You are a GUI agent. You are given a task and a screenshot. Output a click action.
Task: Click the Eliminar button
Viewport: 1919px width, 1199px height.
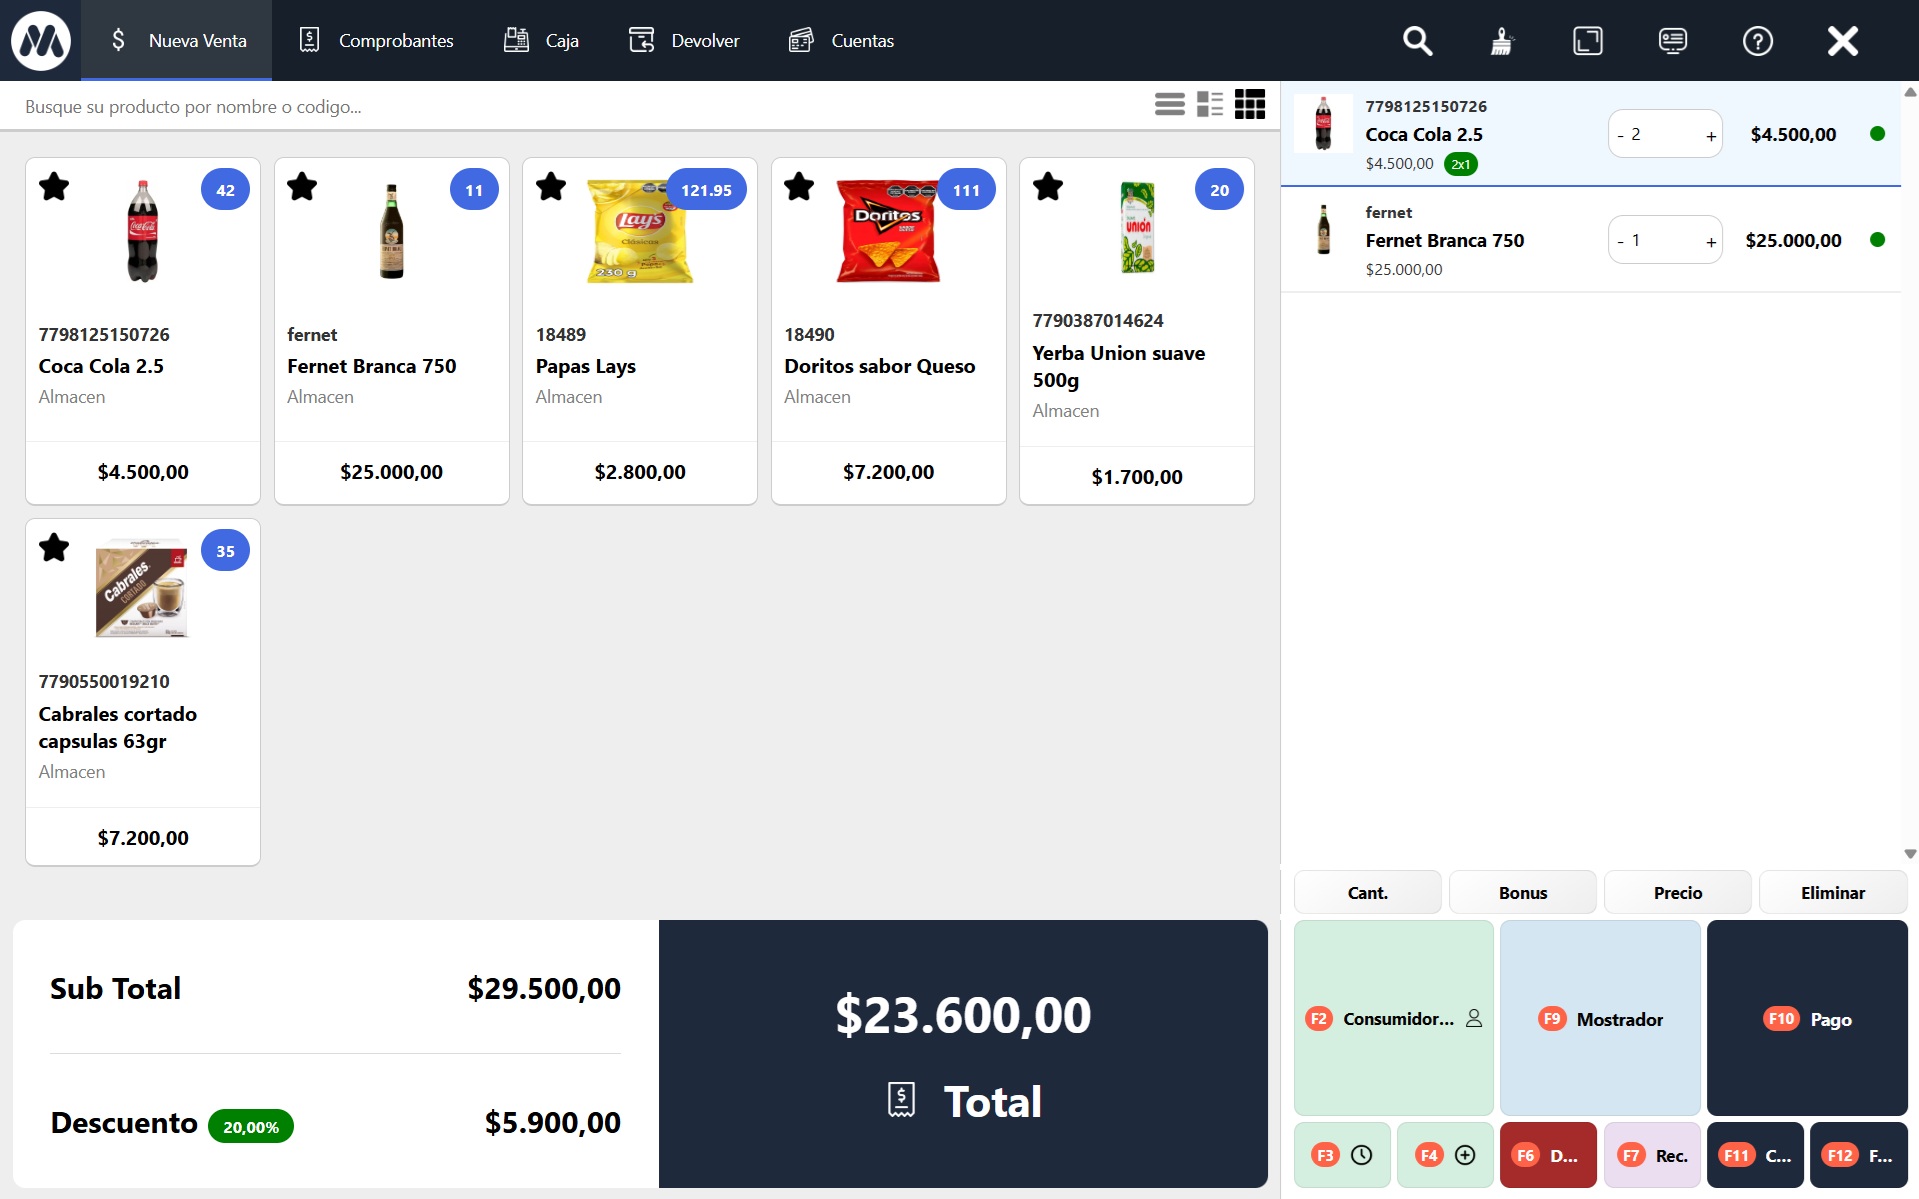1832,893
